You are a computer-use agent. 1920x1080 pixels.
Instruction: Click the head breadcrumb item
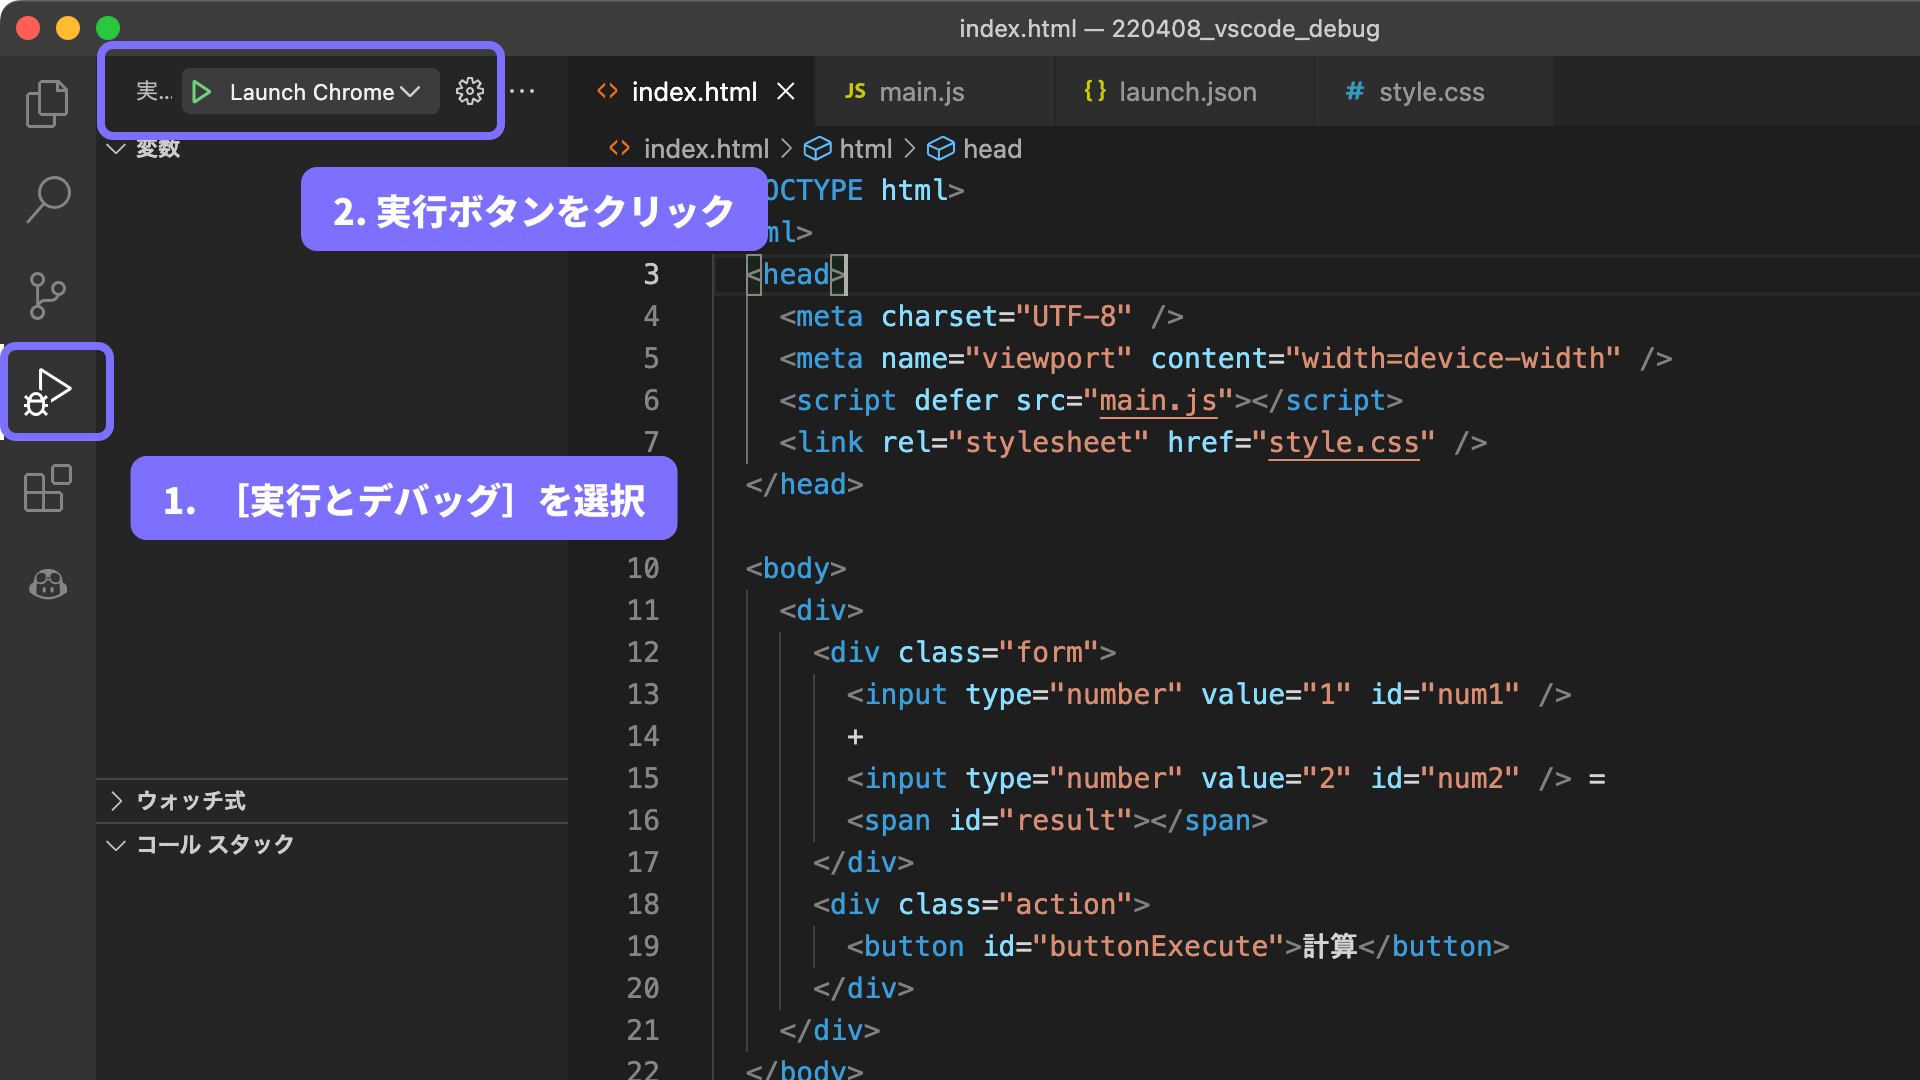pyautogui.click(x=991, y=149)
